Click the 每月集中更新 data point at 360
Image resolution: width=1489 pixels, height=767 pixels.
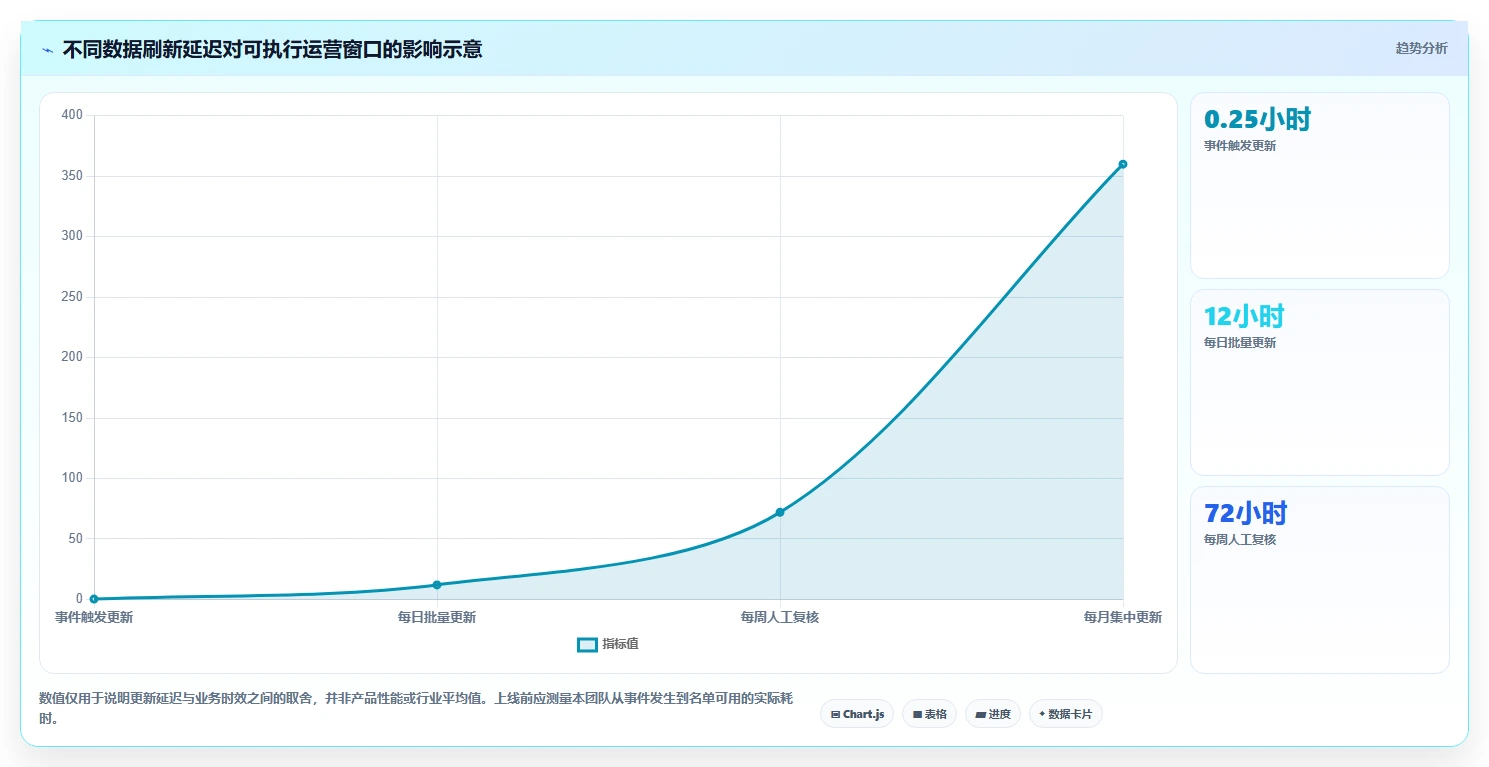point(1123,164)
